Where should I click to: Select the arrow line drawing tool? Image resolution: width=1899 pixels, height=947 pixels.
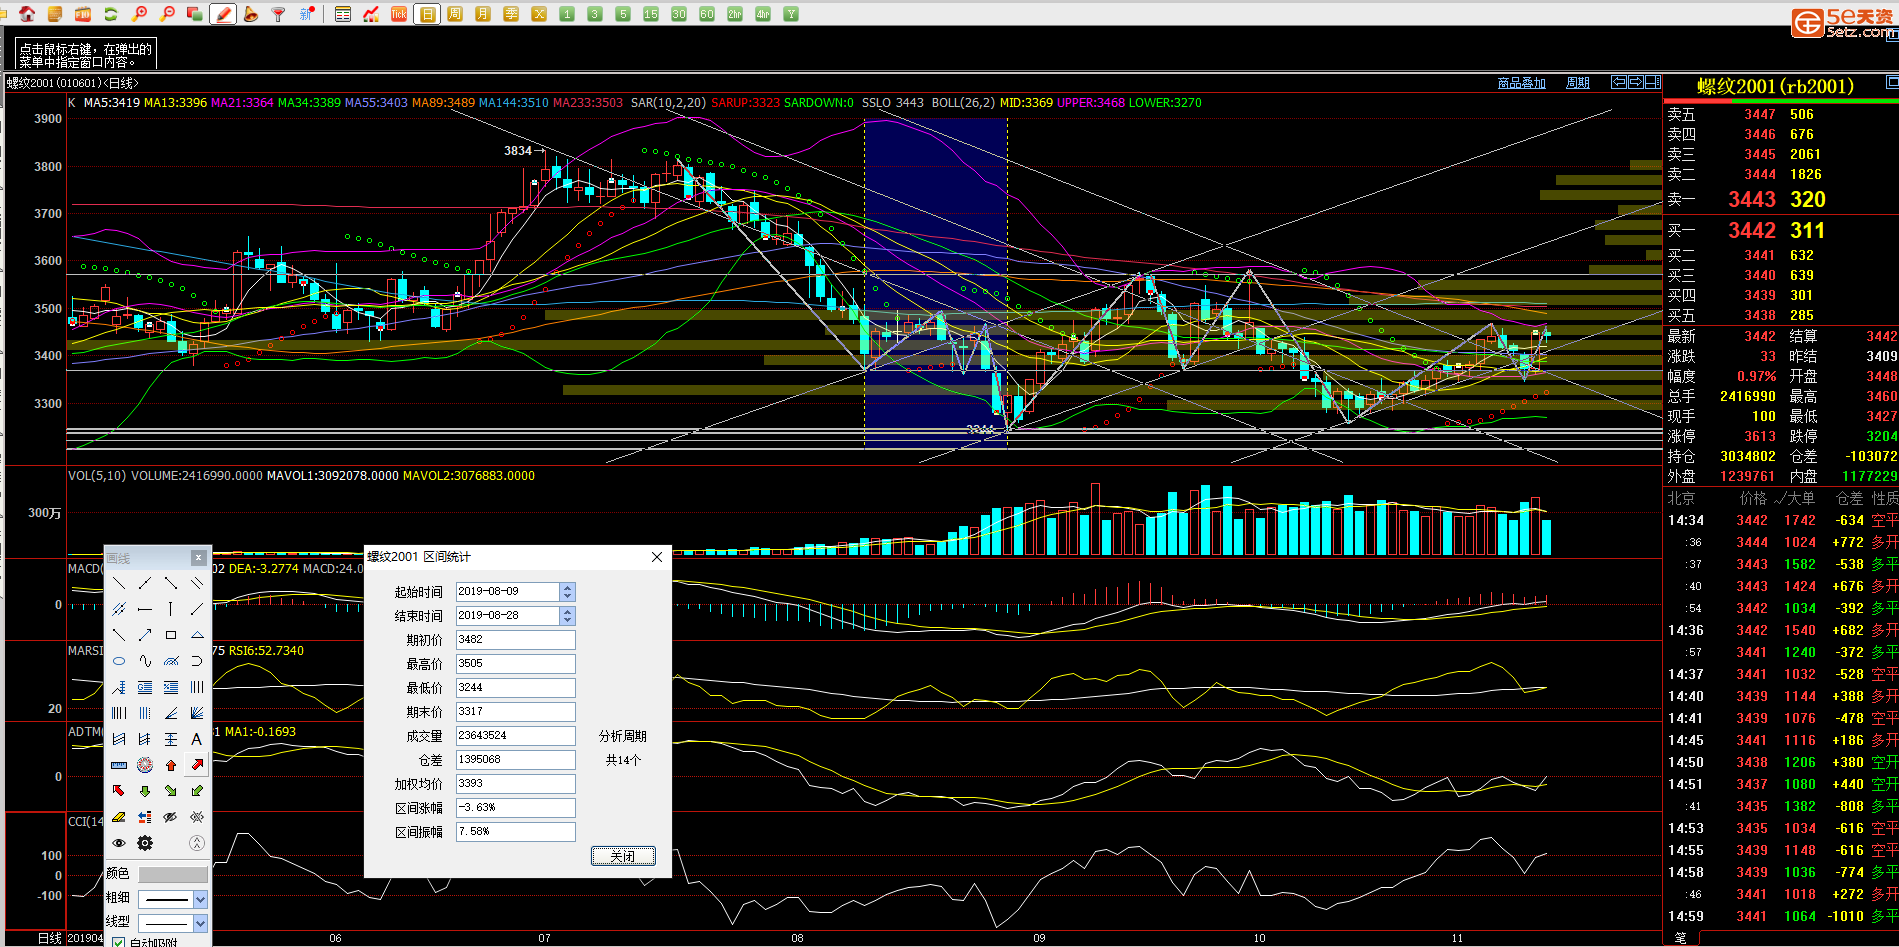(145, 635)
